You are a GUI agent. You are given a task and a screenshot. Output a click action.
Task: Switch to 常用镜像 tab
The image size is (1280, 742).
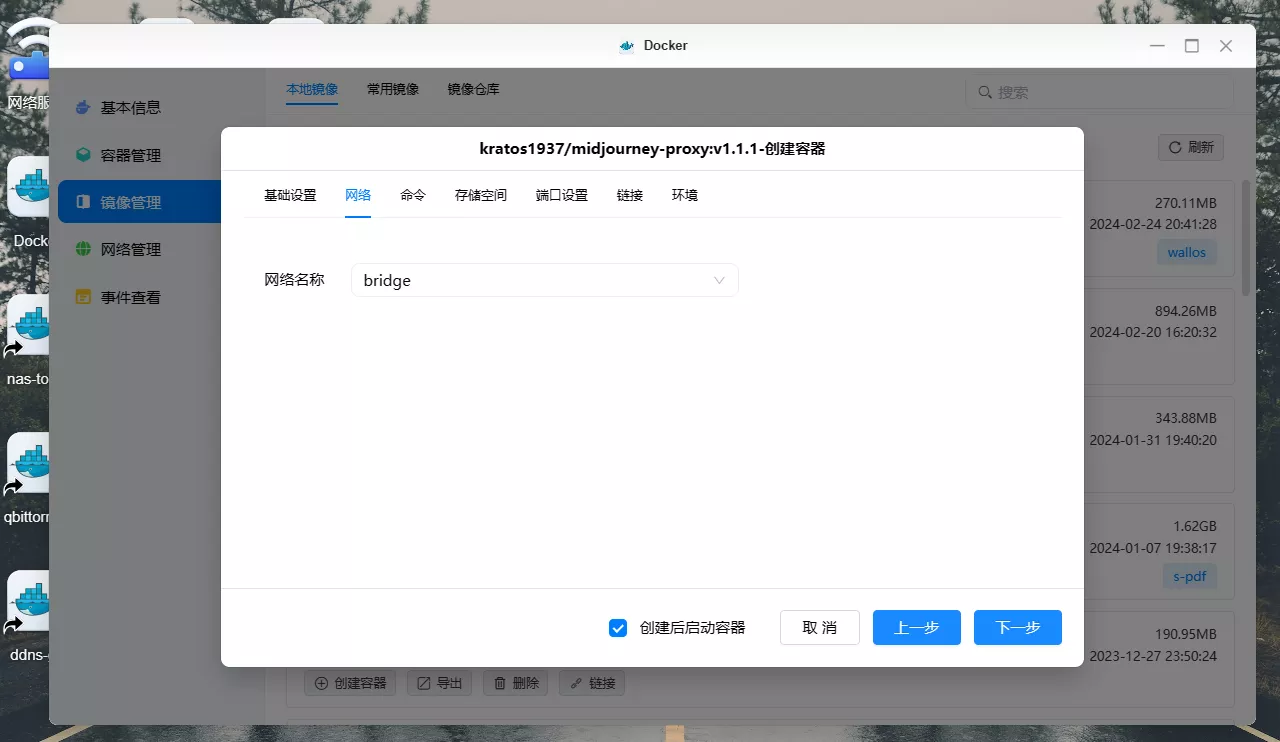[393, 89]
